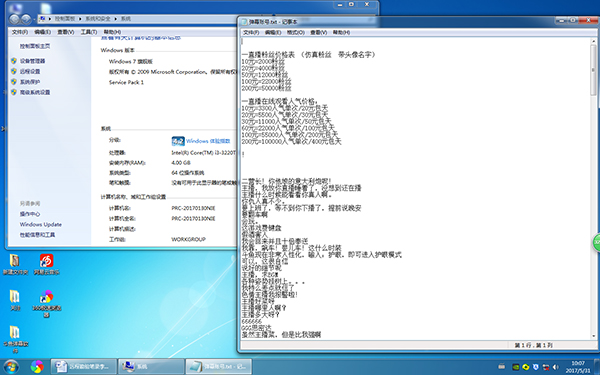Open the 设备管理器 link in the sidebar
This screenshot has height=375, width=600.
click(x=33, y=61)
